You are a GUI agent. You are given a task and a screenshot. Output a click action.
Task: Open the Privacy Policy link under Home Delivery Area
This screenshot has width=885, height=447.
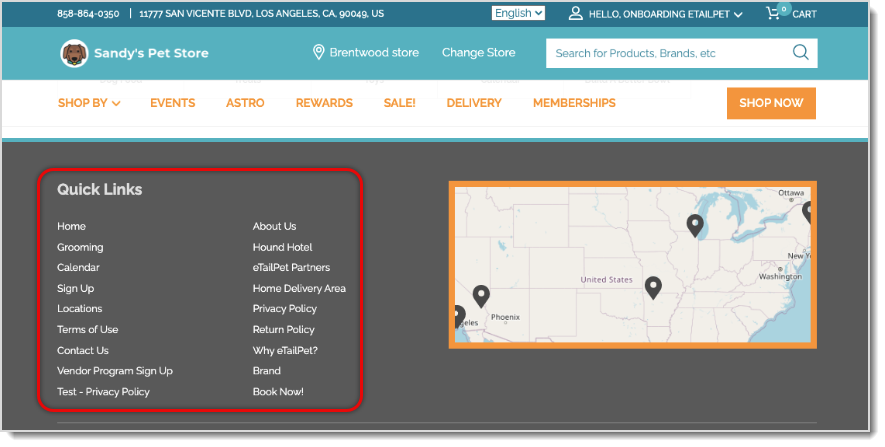coord(284,309)
